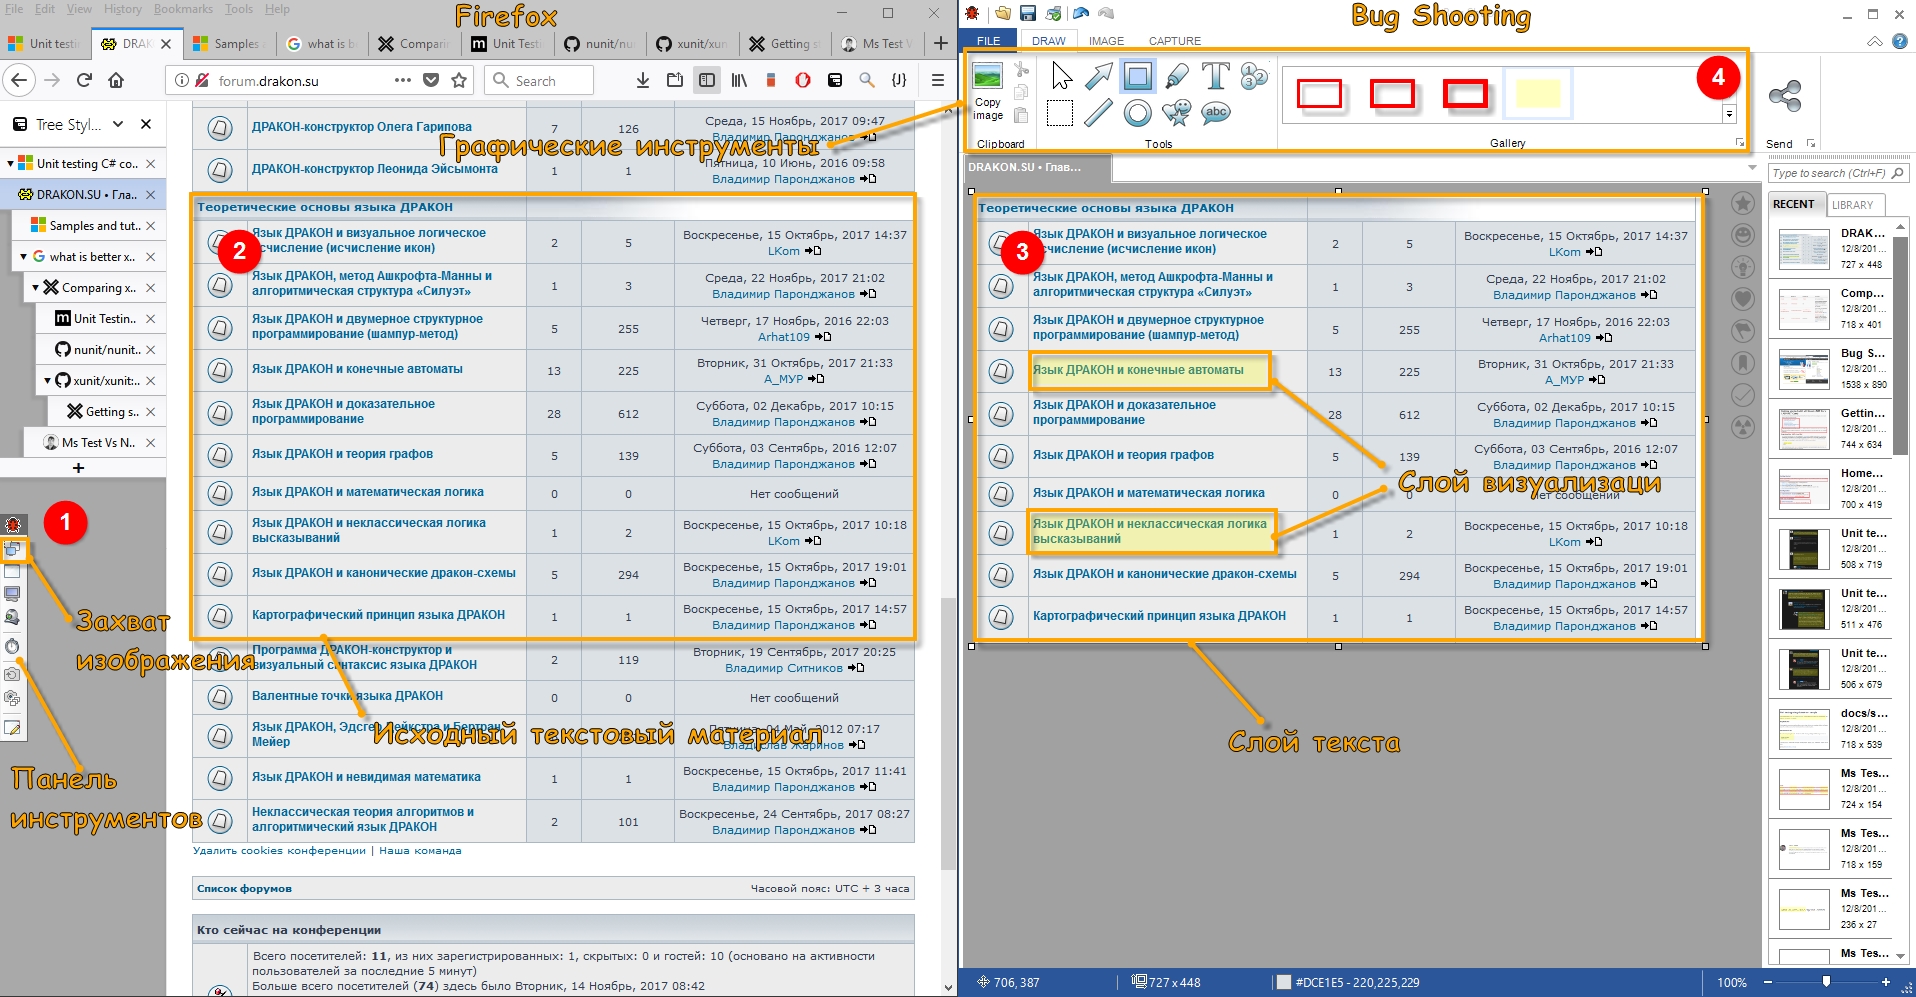Click the 'Type to search' field
This screenshot has height=997, width=1916.
pyautogui.click(x=1828, y=173)
